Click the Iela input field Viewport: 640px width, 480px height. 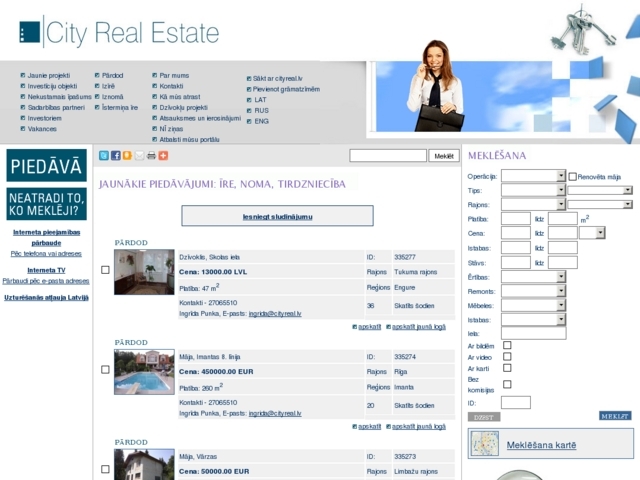tap(533, 333)
